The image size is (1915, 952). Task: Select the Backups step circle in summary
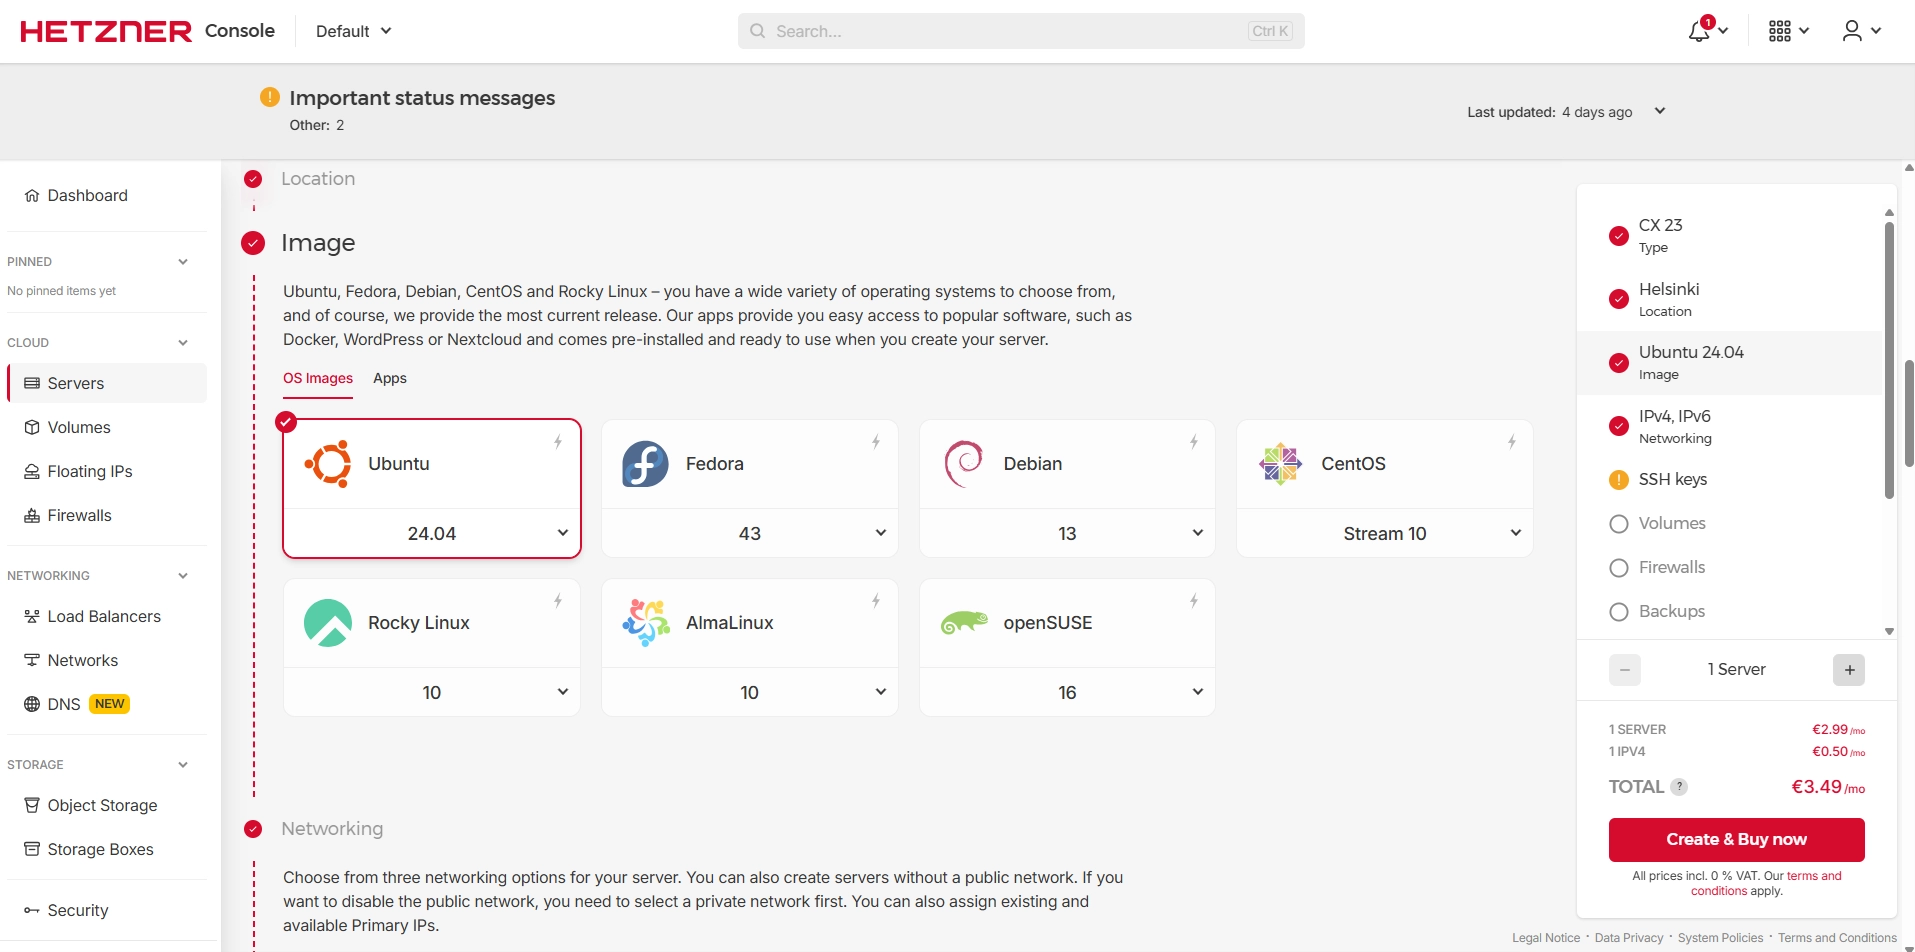pyautogui.click(x=1619, y=612)
